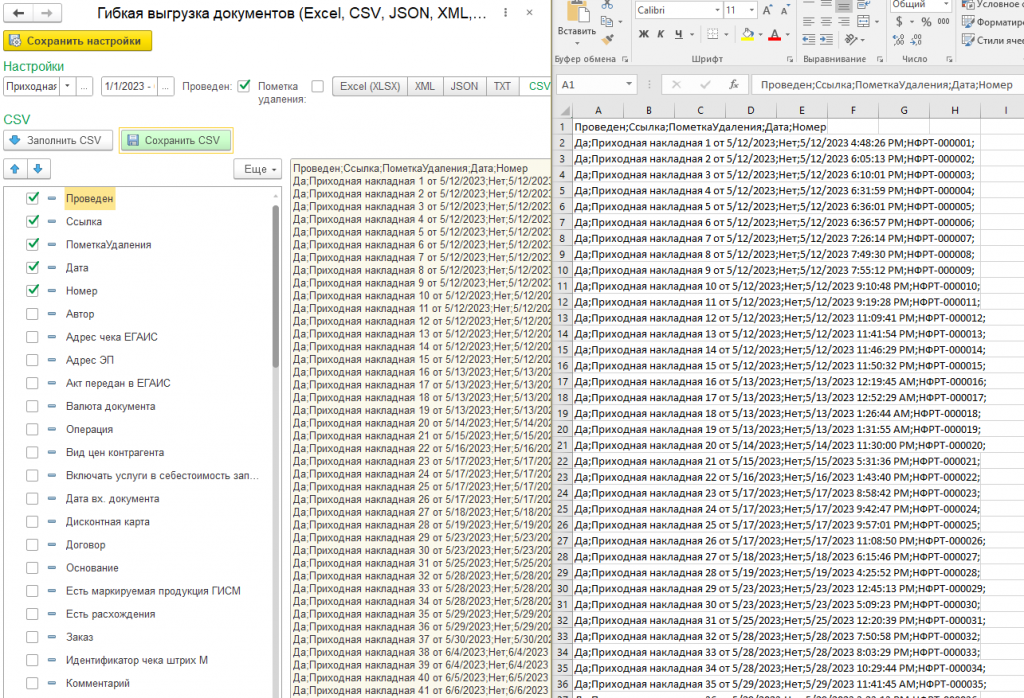Uncheck the Дата field checkbox
Viewport: 1024px width, 698px height.
tap(32, 268)
